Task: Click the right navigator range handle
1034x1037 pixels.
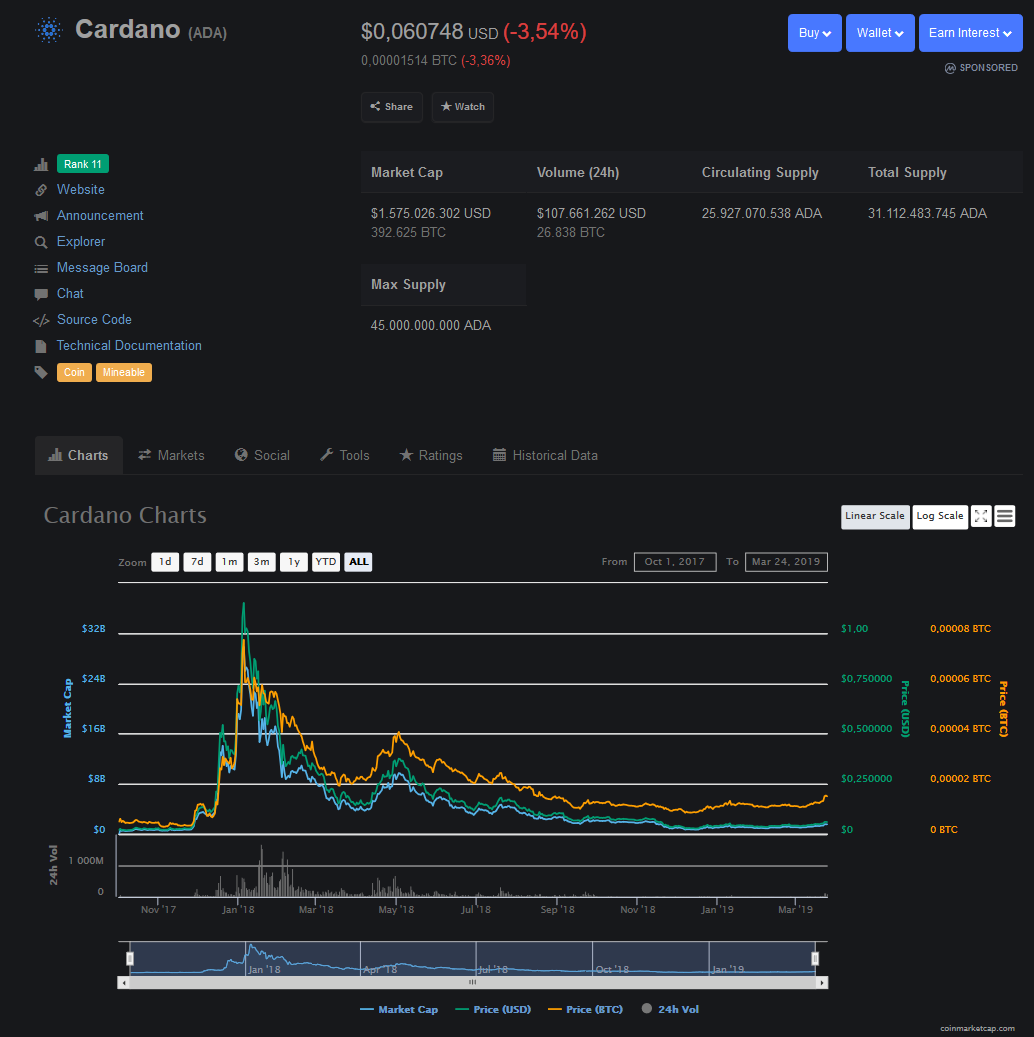Action: 815,959
